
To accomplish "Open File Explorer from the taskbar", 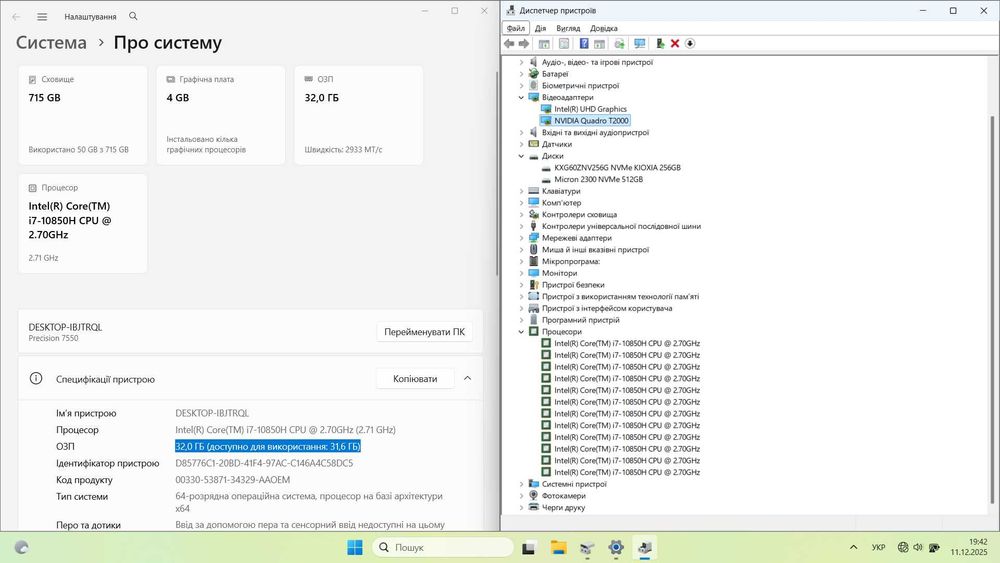I will coord(559,547).
